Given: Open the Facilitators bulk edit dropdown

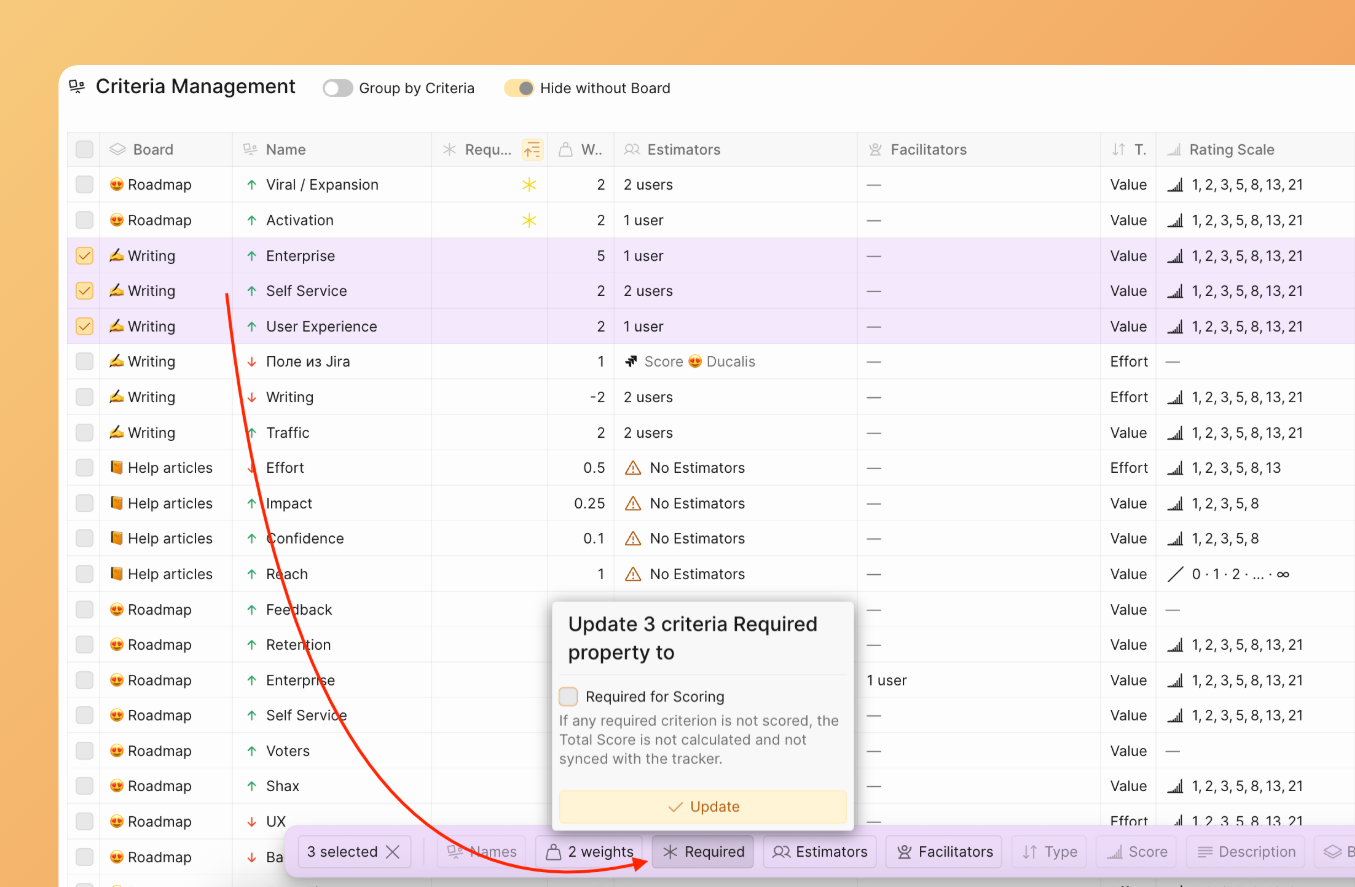Looking at the screenshot, I should 945,852.
